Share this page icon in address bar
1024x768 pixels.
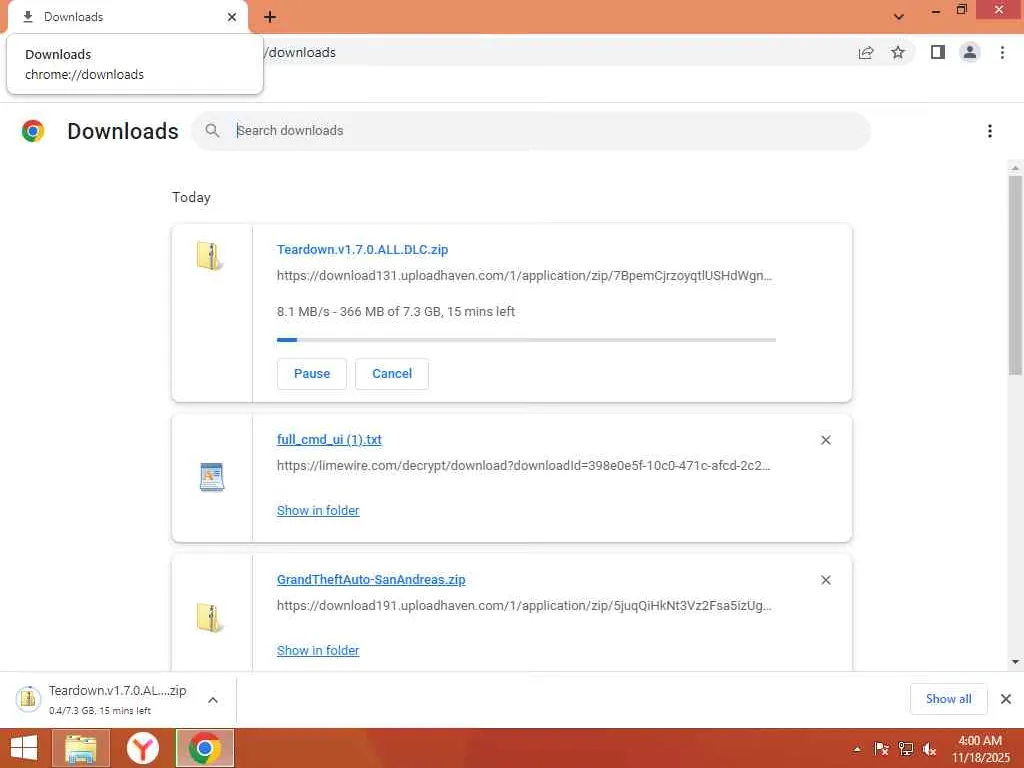866,53
